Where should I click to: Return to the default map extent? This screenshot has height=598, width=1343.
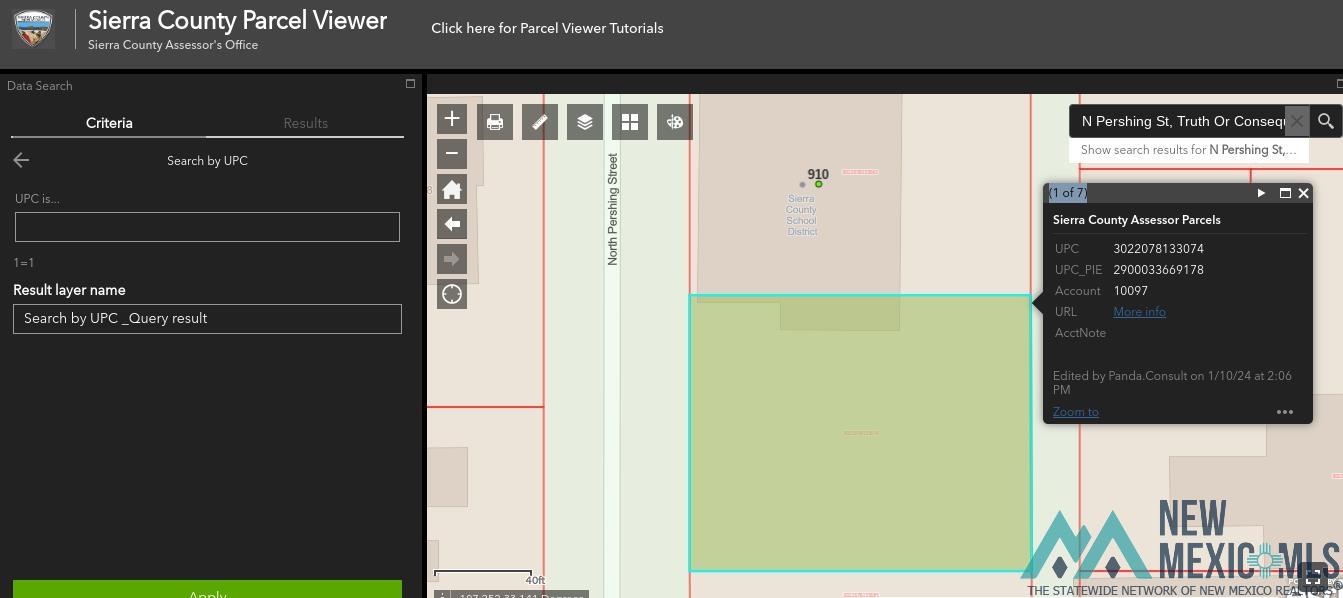[x=452, y=189]
